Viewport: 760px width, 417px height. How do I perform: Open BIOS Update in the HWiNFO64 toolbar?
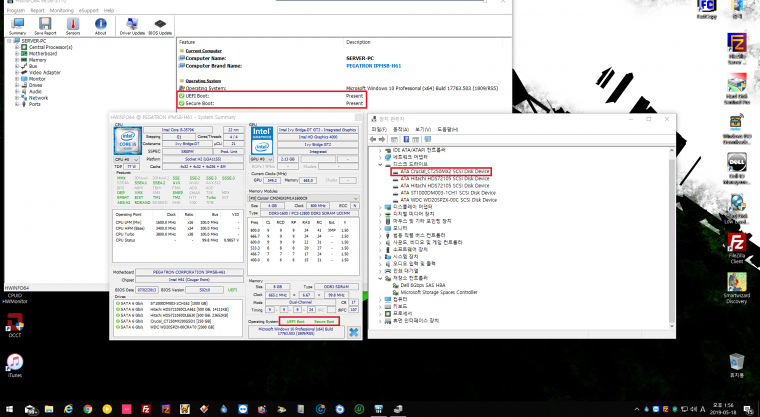click(x=160, y=26)
